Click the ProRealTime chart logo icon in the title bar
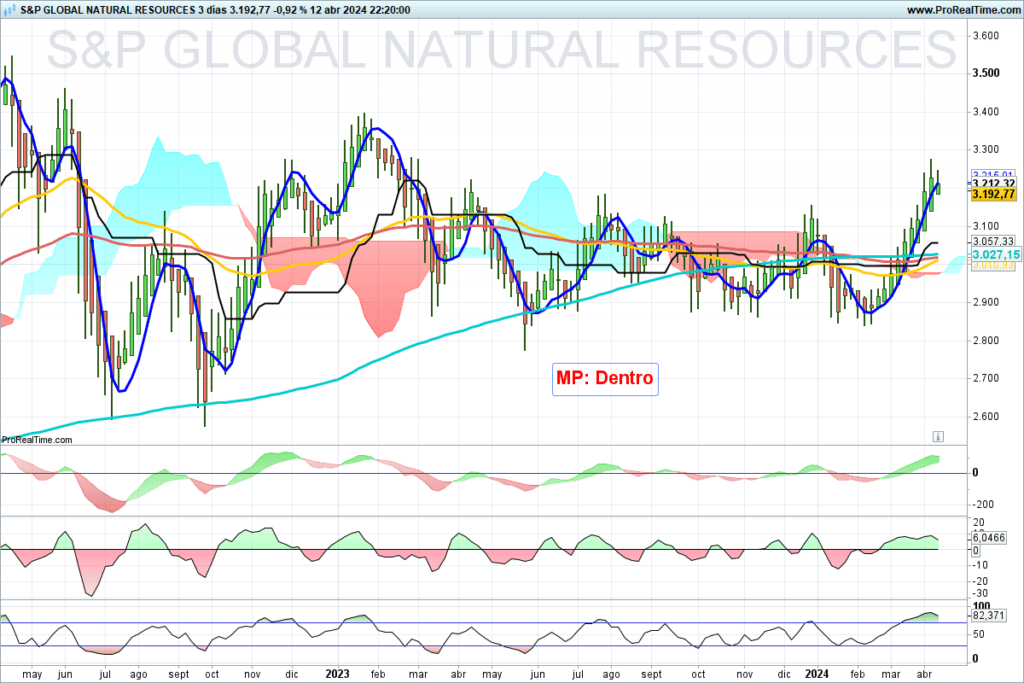The image size is (1024, 683). [x=9, y=10]
